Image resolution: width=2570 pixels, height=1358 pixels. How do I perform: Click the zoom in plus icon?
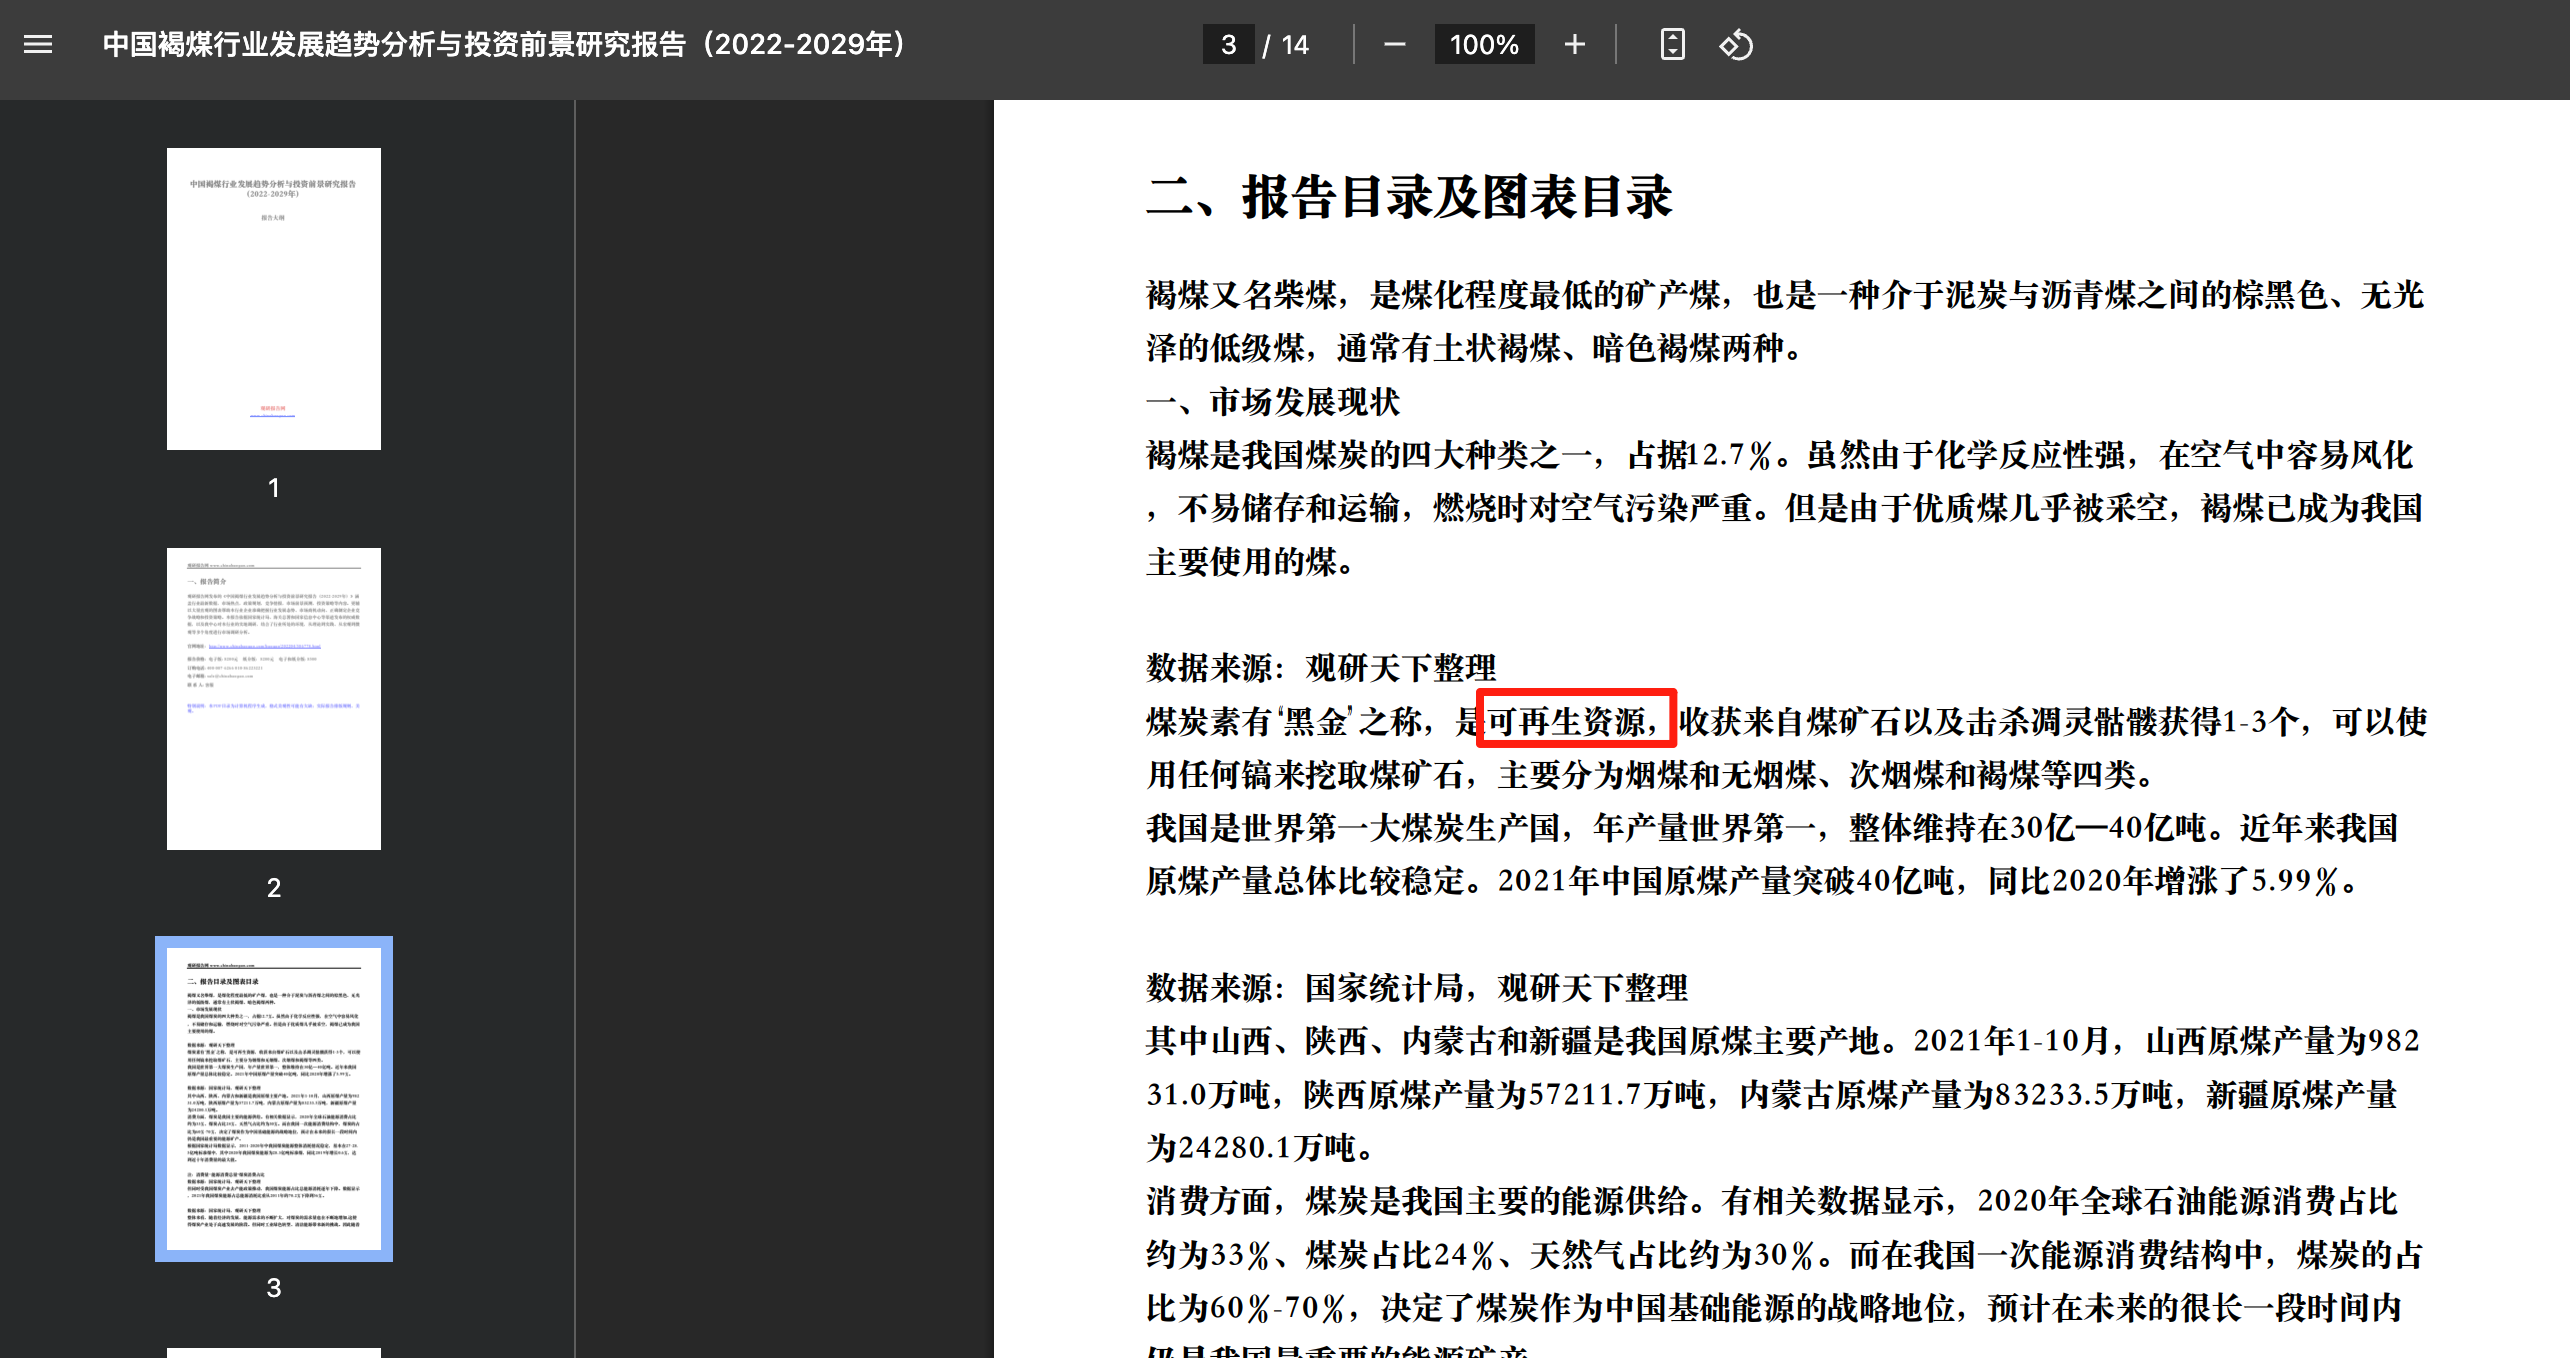click(1574, 44)
